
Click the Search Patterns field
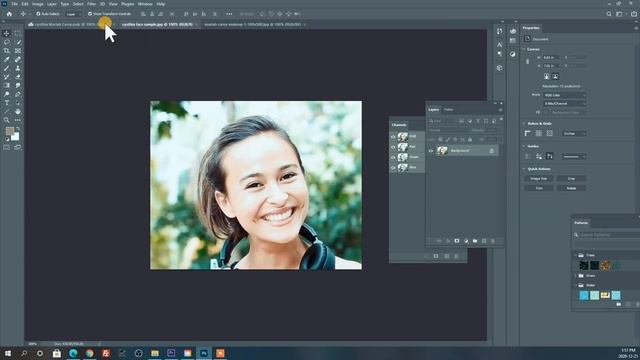click(607, 235)
